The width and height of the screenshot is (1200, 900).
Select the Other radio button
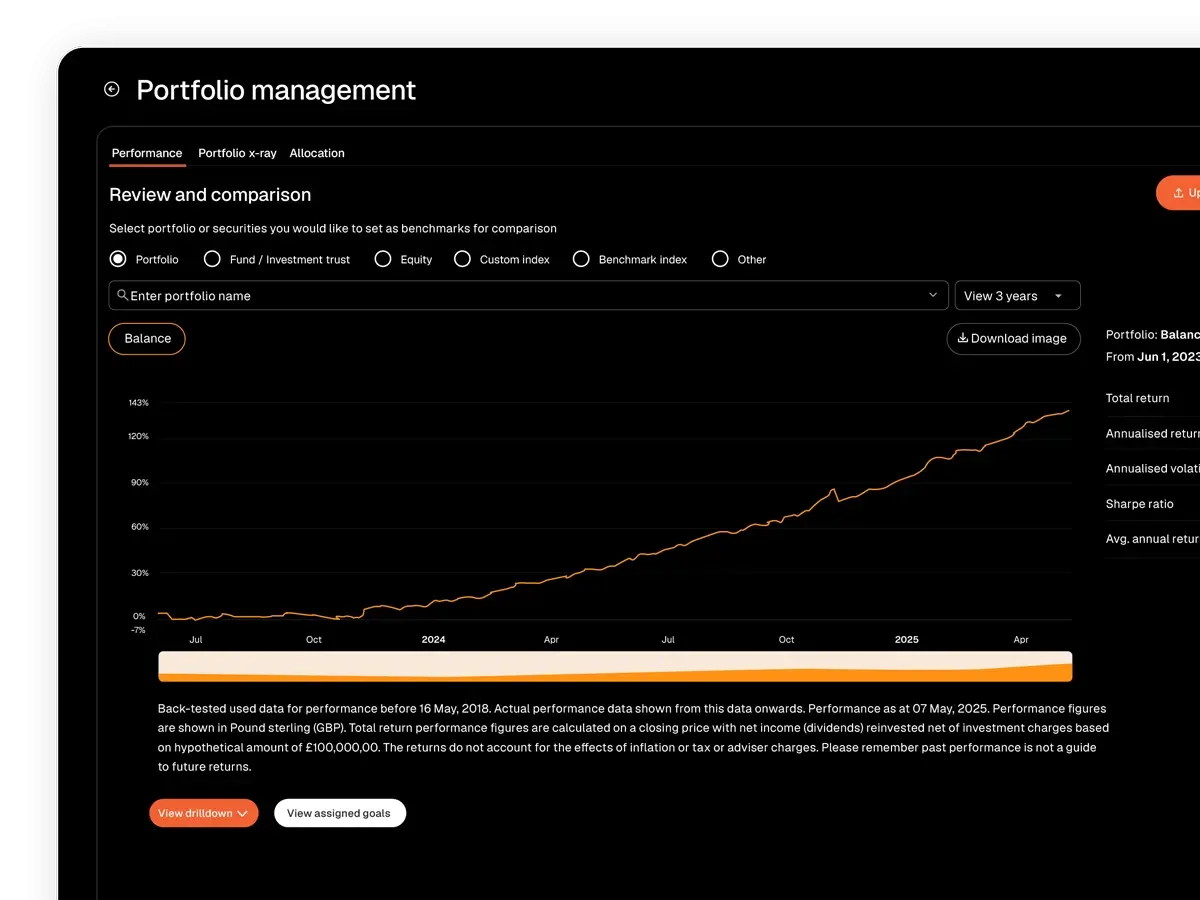[x=720, y=259]
